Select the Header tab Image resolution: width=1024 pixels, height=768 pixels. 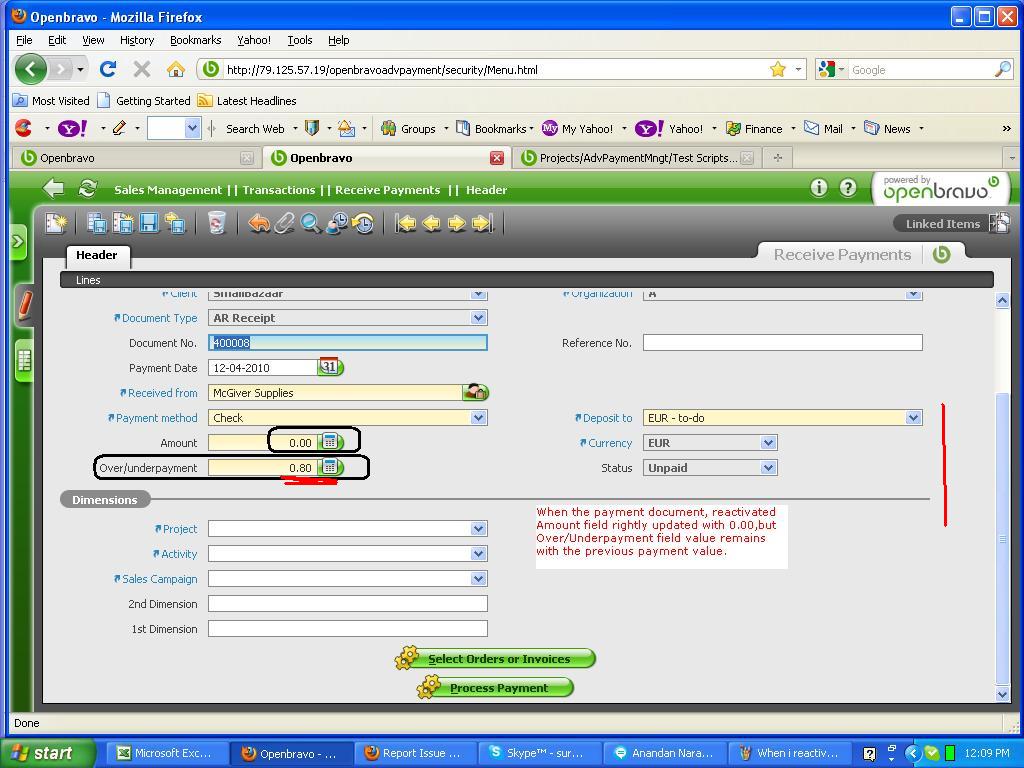[97, 255]
